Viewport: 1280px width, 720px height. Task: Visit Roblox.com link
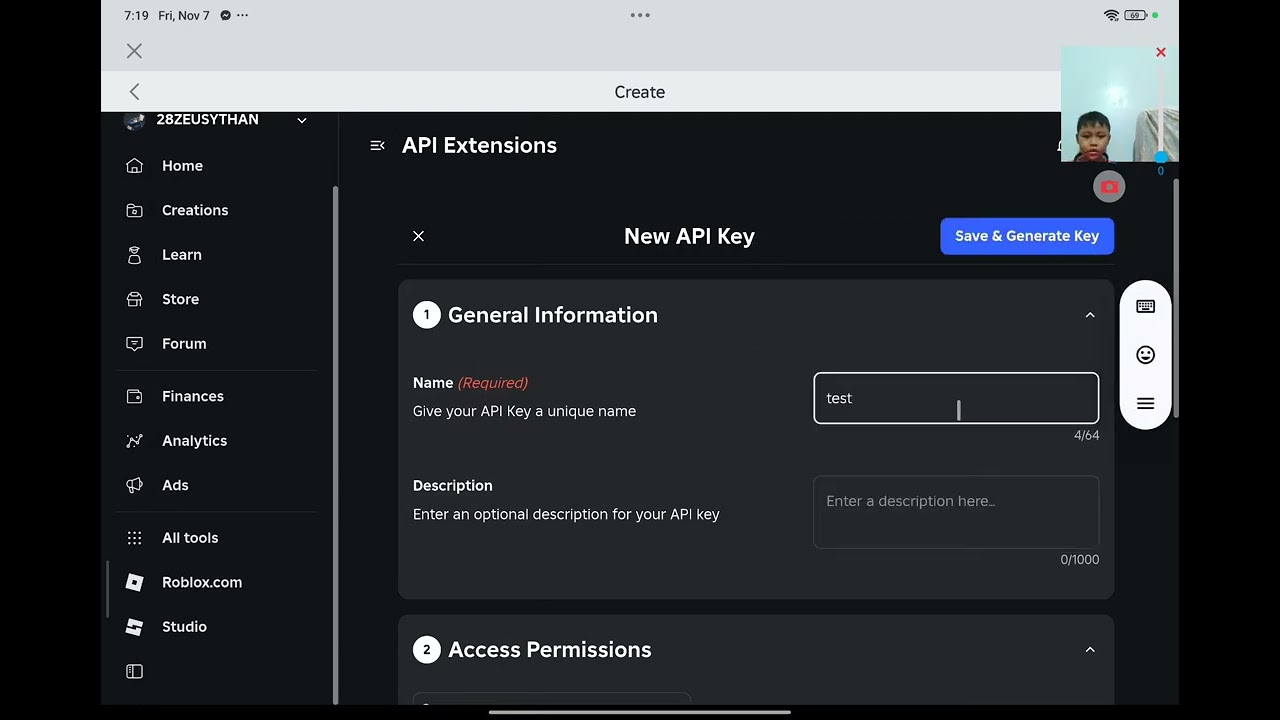(x=202, y=582)
